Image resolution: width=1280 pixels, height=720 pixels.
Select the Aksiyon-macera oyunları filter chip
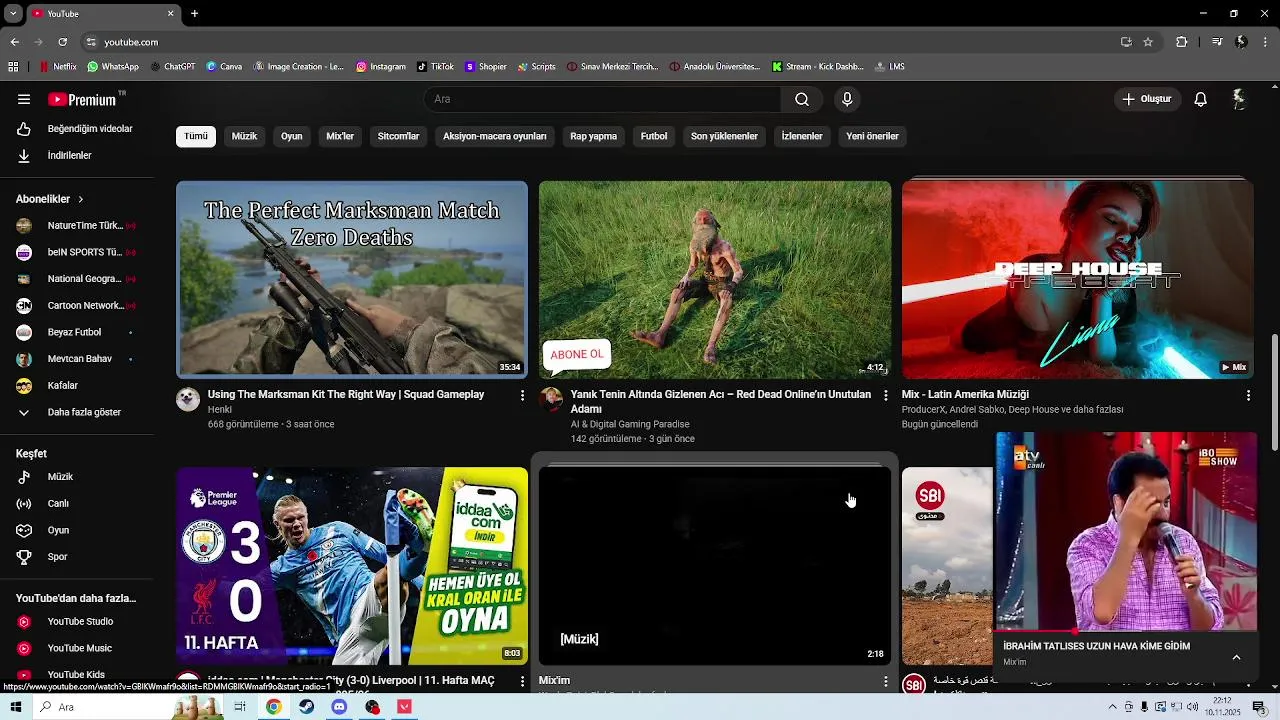[495, 136]
